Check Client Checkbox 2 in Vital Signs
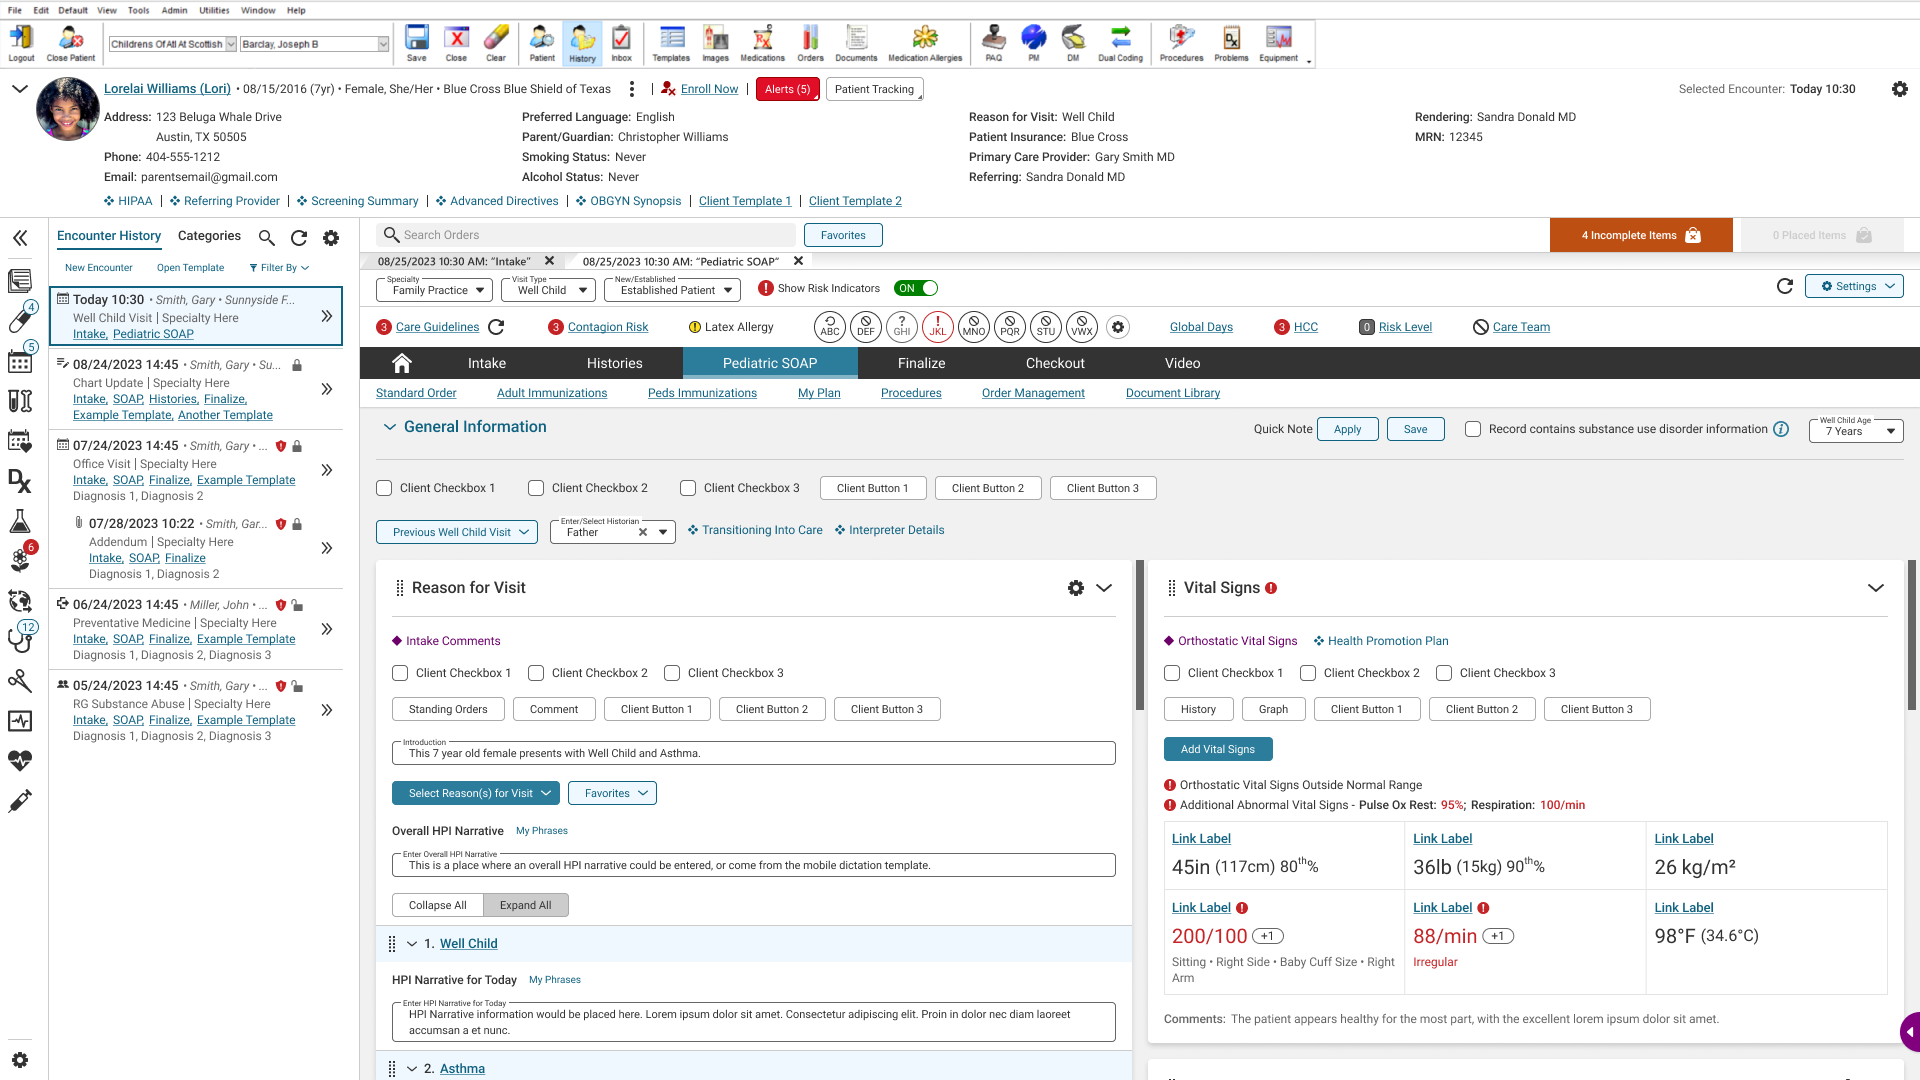This screenshot has width=1920, height=1080. pos(1308,673)
